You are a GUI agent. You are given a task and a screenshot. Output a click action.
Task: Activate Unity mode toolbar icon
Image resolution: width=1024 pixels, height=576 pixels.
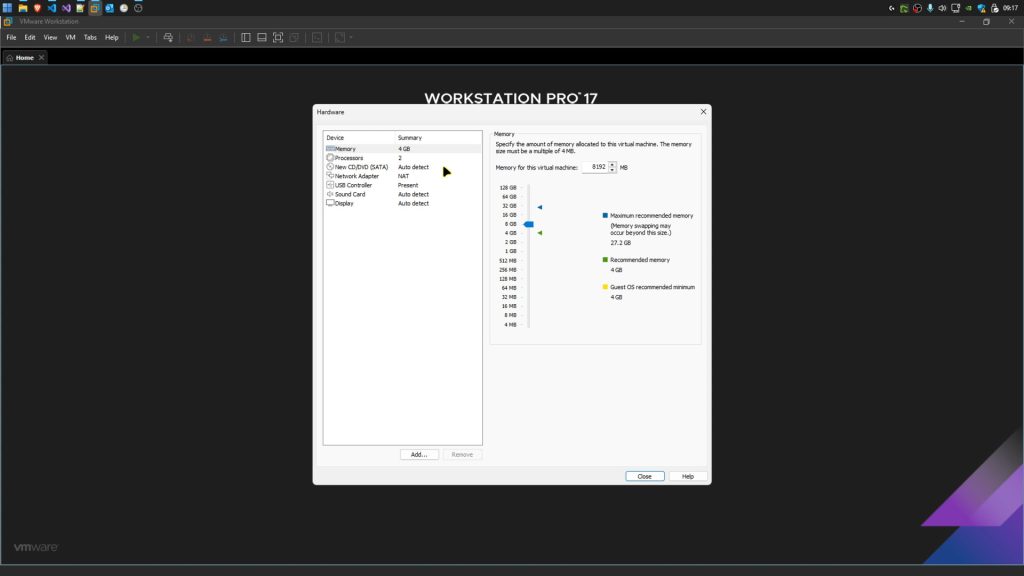click(x=293, y=37)
